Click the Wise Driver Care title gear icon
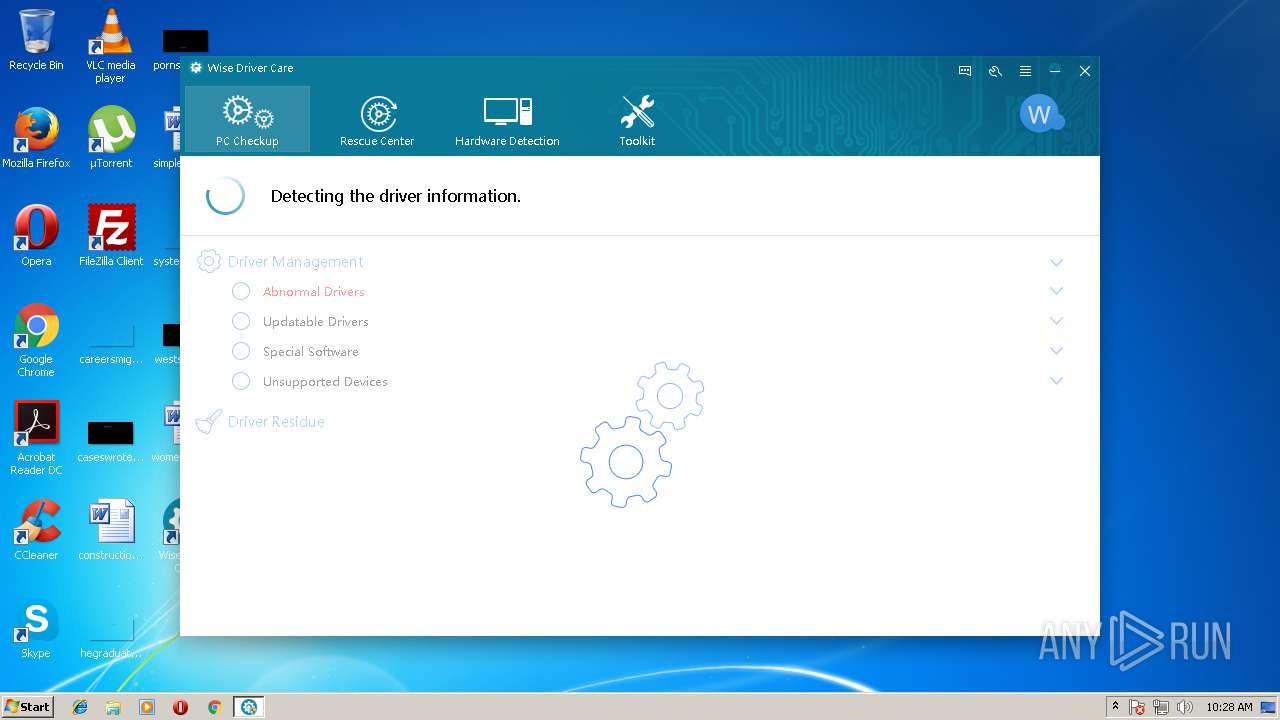1280x720 pixels. coord(196,68)
